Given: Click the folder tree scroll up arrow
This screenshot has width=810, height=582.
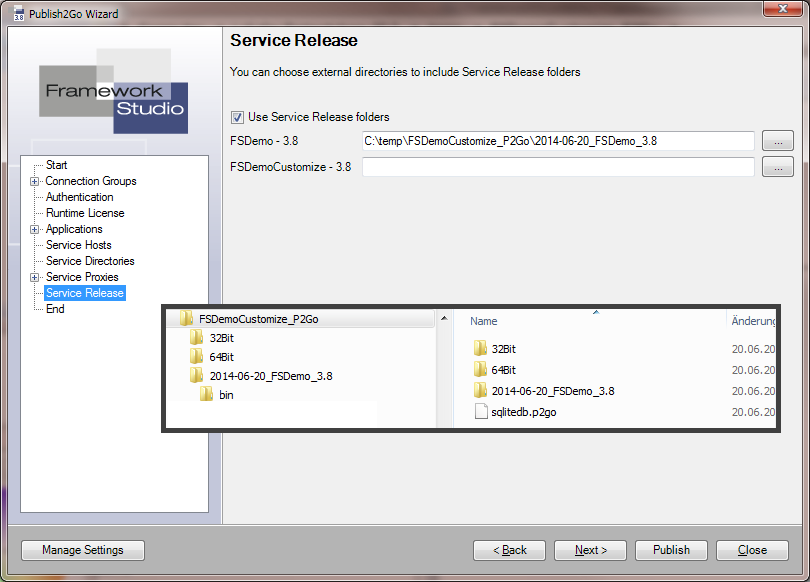Looking at the screenshot, I should click(x=444, y=319).
